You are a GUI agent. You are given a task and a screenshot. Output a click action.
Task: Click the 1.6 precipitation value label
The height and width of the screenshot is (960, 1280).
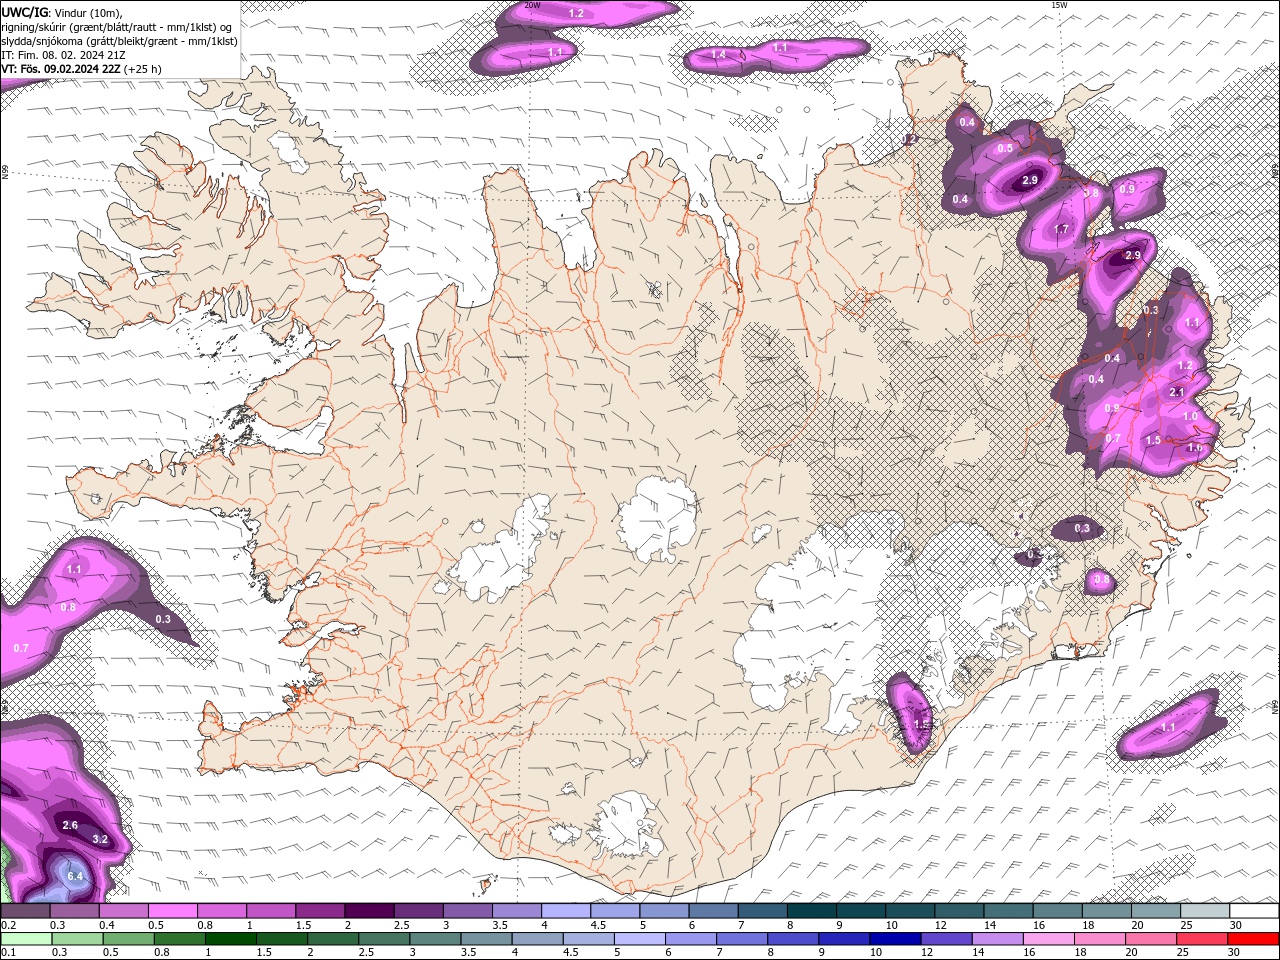coord(1195,448)
